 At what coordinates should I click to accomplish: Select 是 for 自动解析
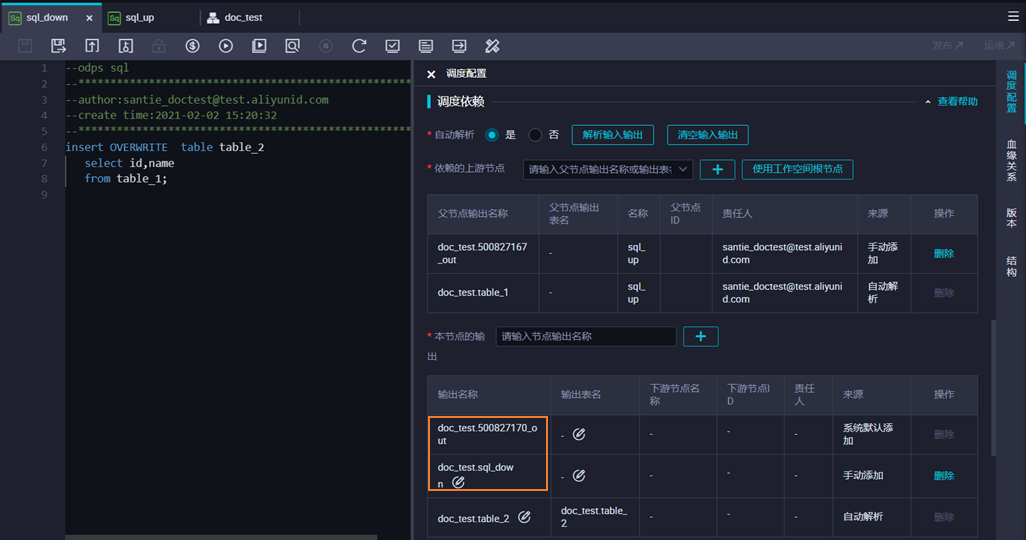[x=491, y=135]
